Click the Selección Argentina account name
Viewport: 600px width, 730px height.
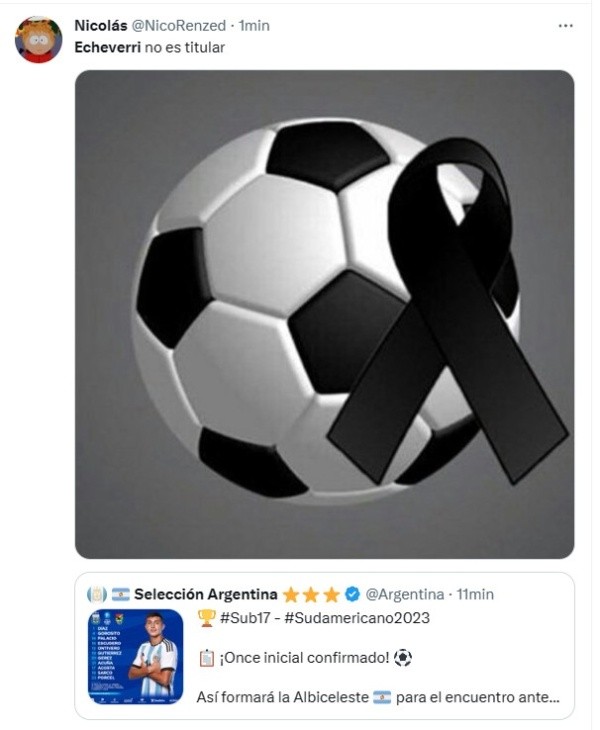point(205,594)
